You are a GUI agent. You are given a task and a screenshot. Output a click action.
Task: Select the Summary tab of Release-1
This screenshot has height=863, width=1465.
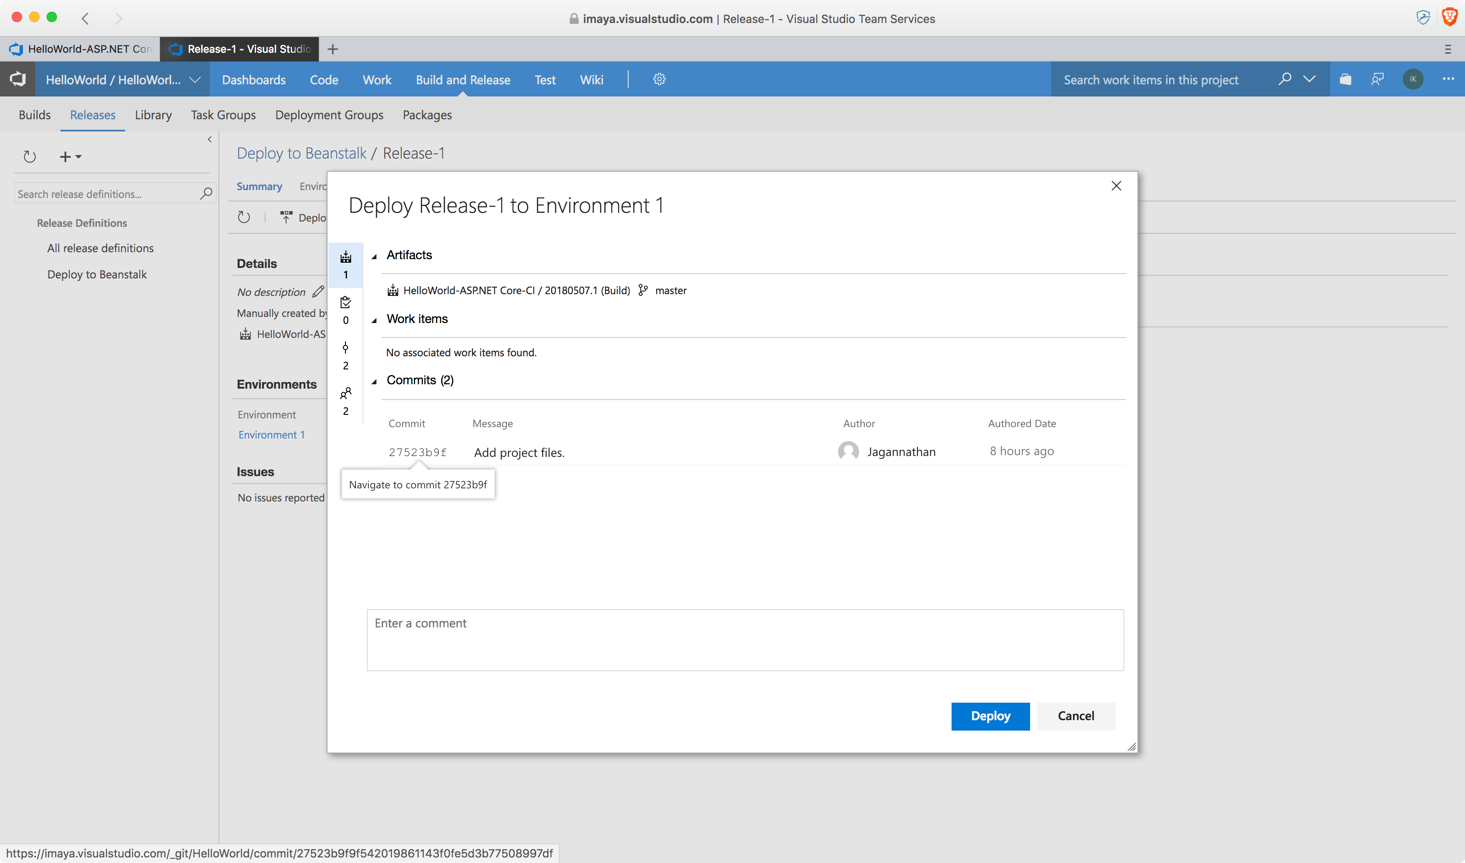point(259,186)
